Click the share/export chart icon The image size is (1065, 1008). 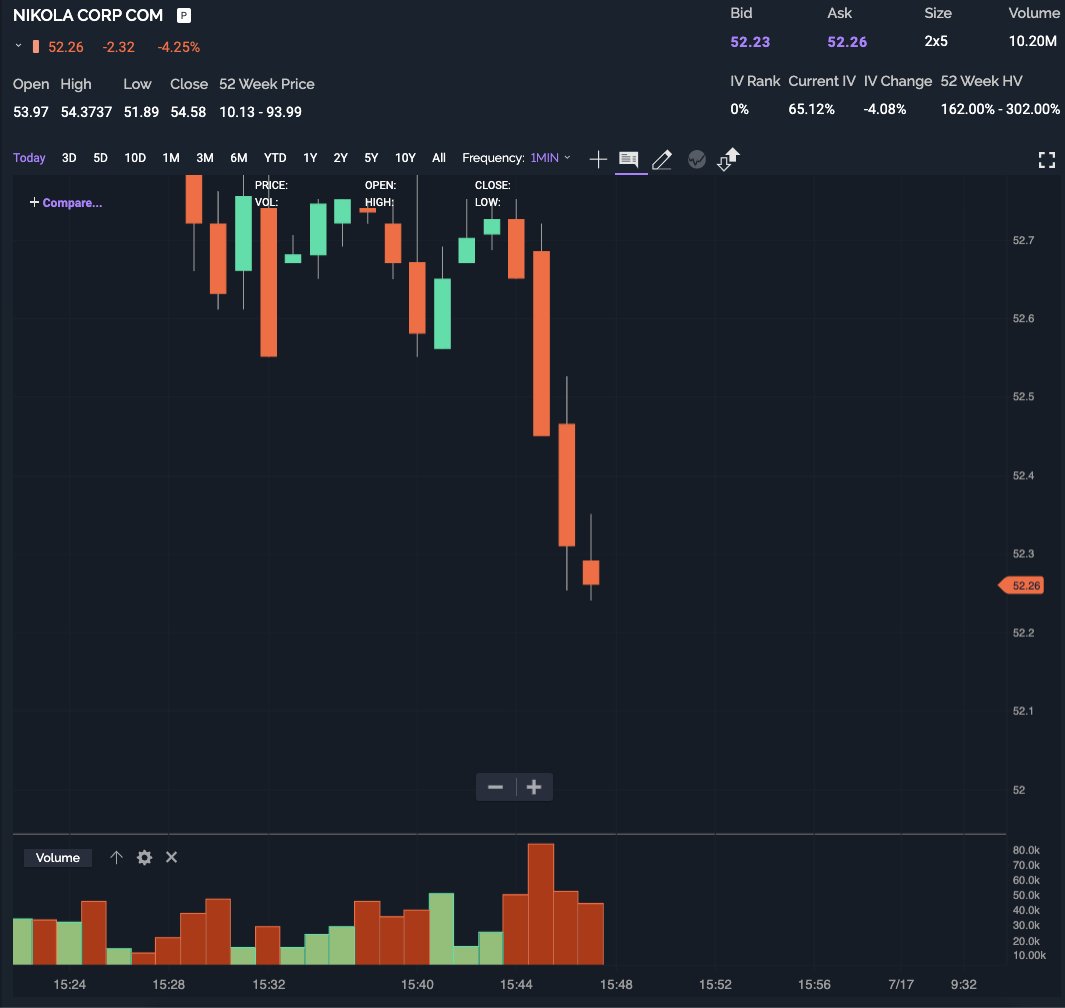tap(728, 160)
